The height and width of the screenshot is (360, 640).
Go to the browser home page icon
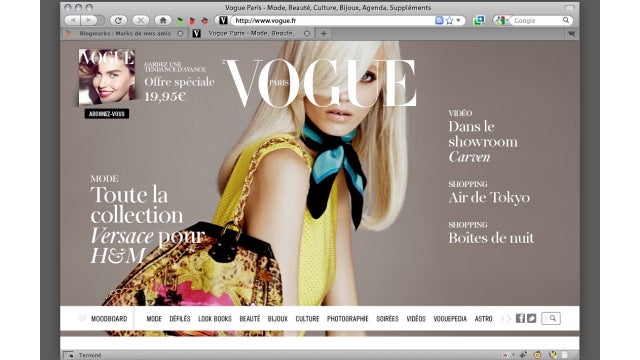click(x=163, y=20)
